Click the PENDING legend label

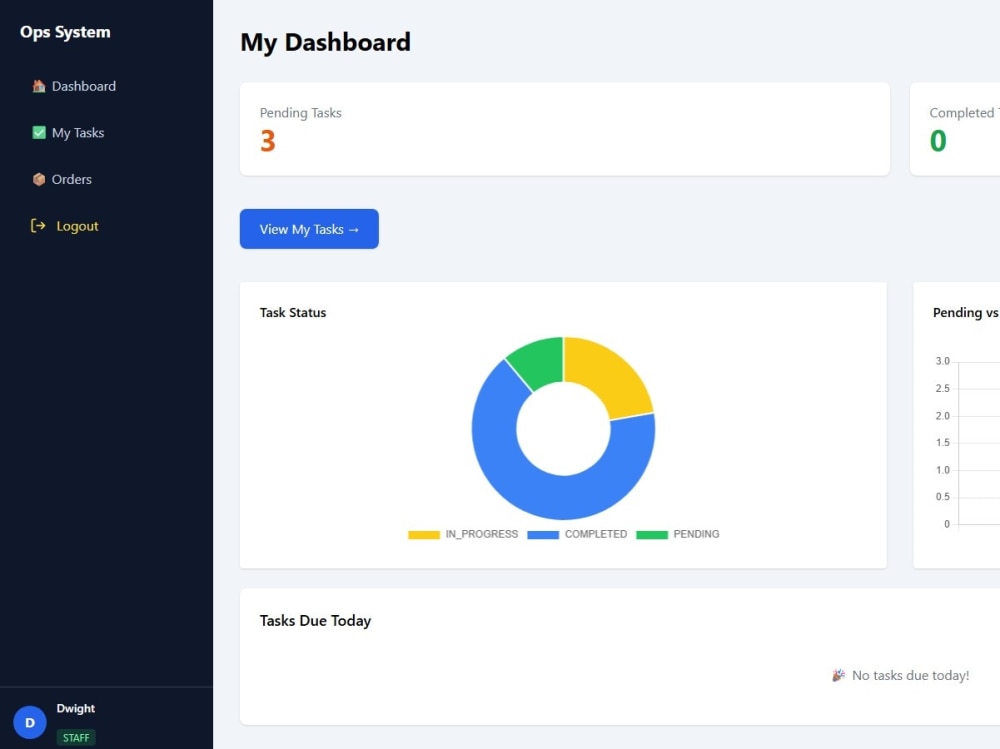pos(696,534)
